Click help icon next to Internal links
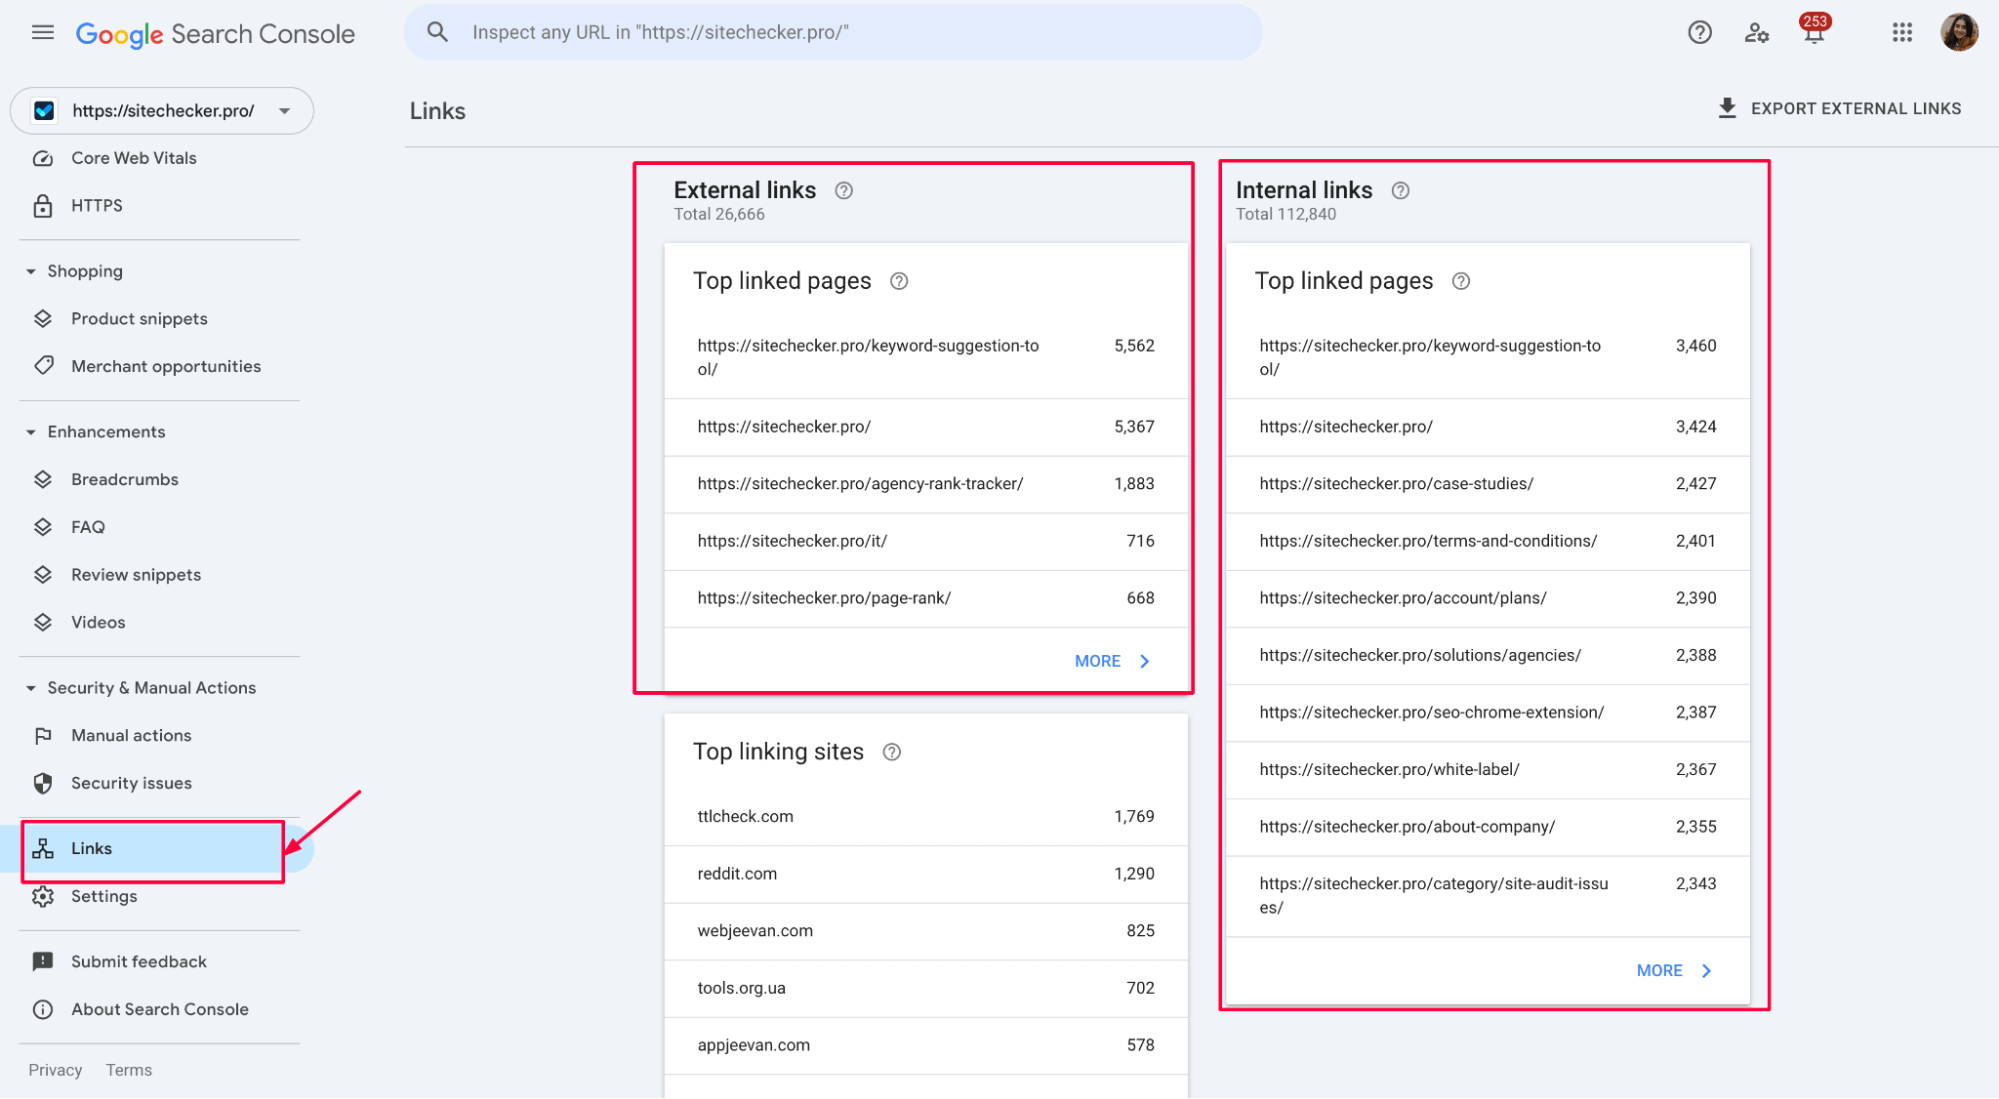 pyautogui.click(x=1400, y=190)
